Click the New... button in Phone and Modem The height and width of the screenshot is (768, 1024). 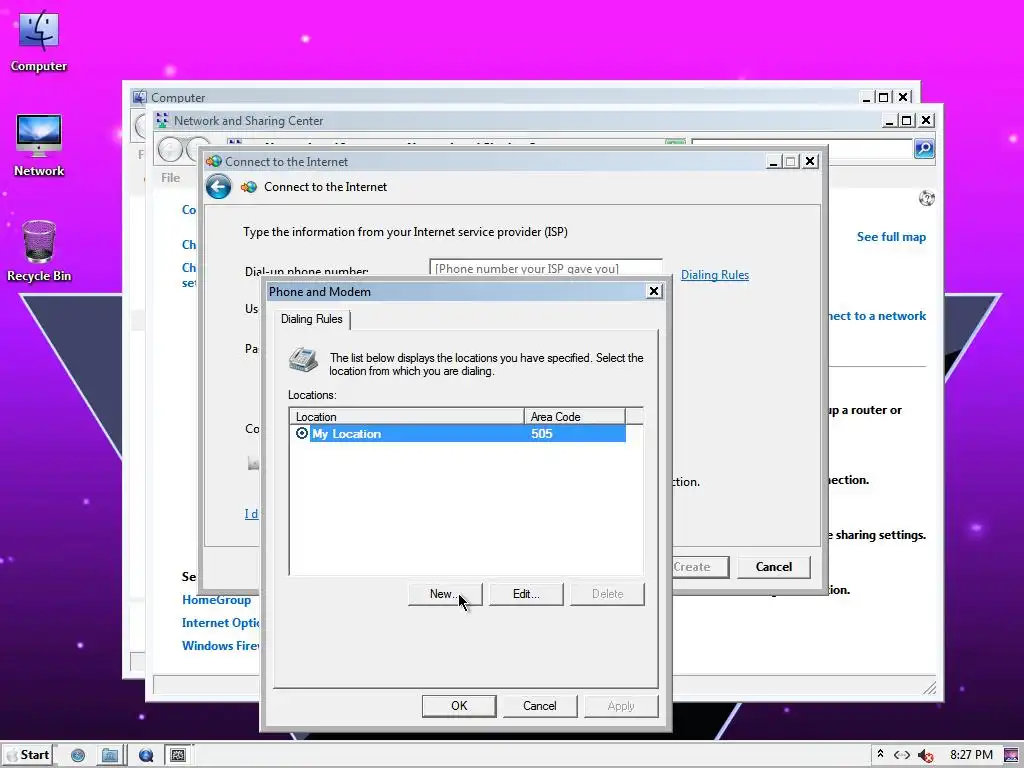(x=445, y=594)
